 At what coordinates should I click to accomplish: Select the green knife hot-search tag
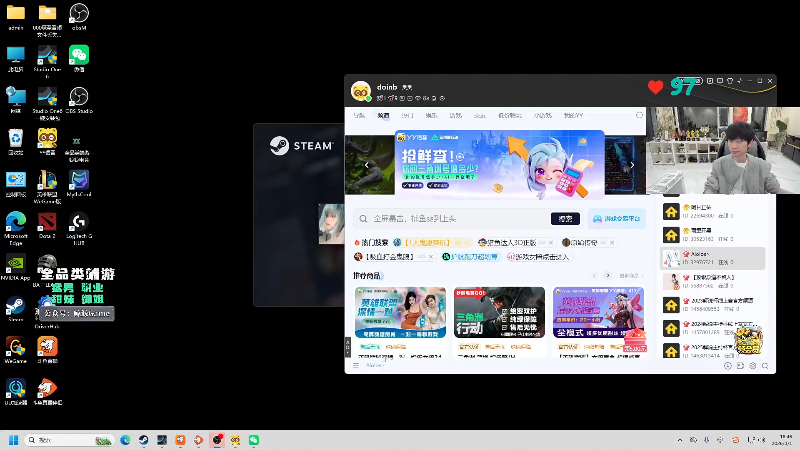(x=474, y=257)
